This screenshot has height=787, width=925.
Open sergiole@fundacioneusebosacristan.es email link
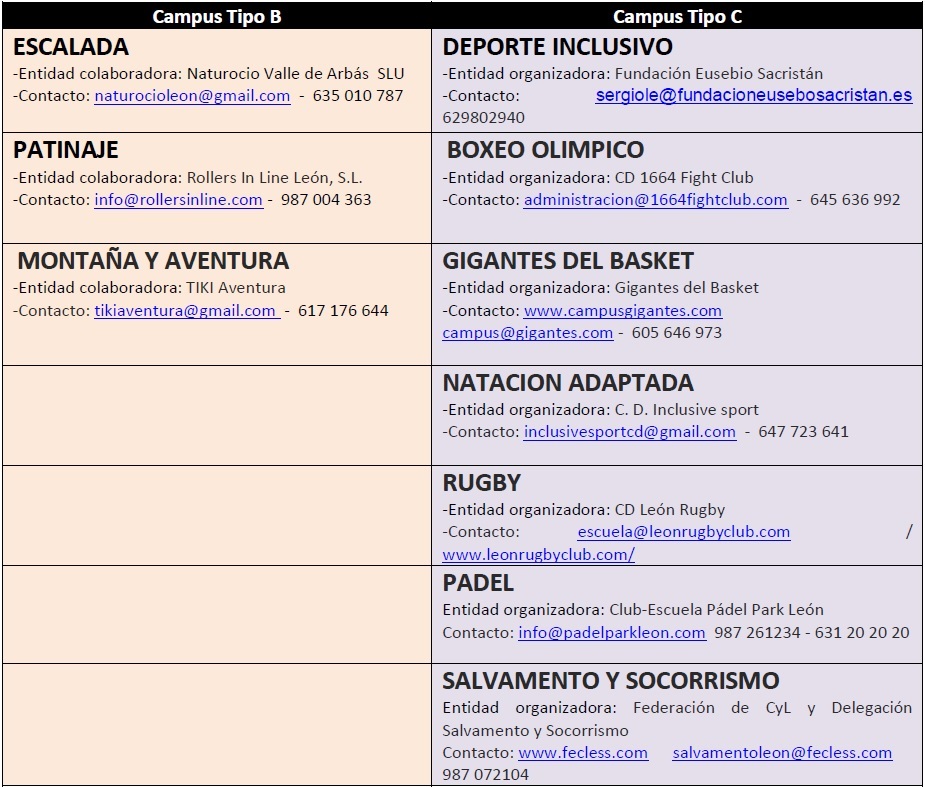click(754, 95)
